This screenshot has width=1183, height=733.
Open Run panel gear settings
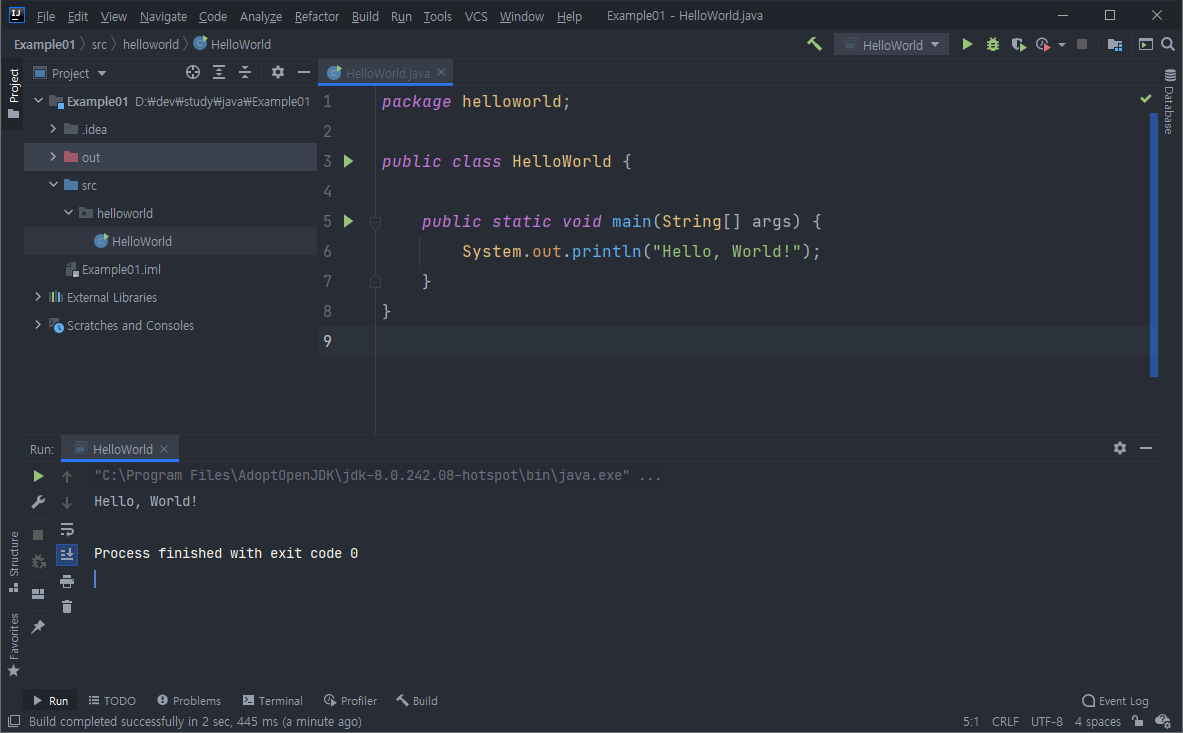(1120, 448)
